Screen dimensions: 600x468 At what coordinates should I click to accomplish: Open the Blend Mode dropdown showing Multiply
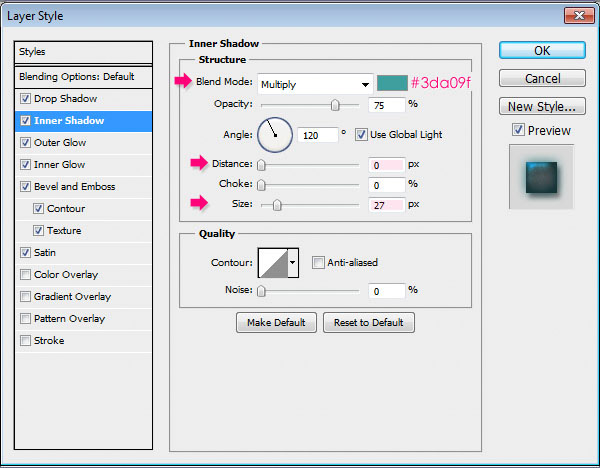point(315,84)
